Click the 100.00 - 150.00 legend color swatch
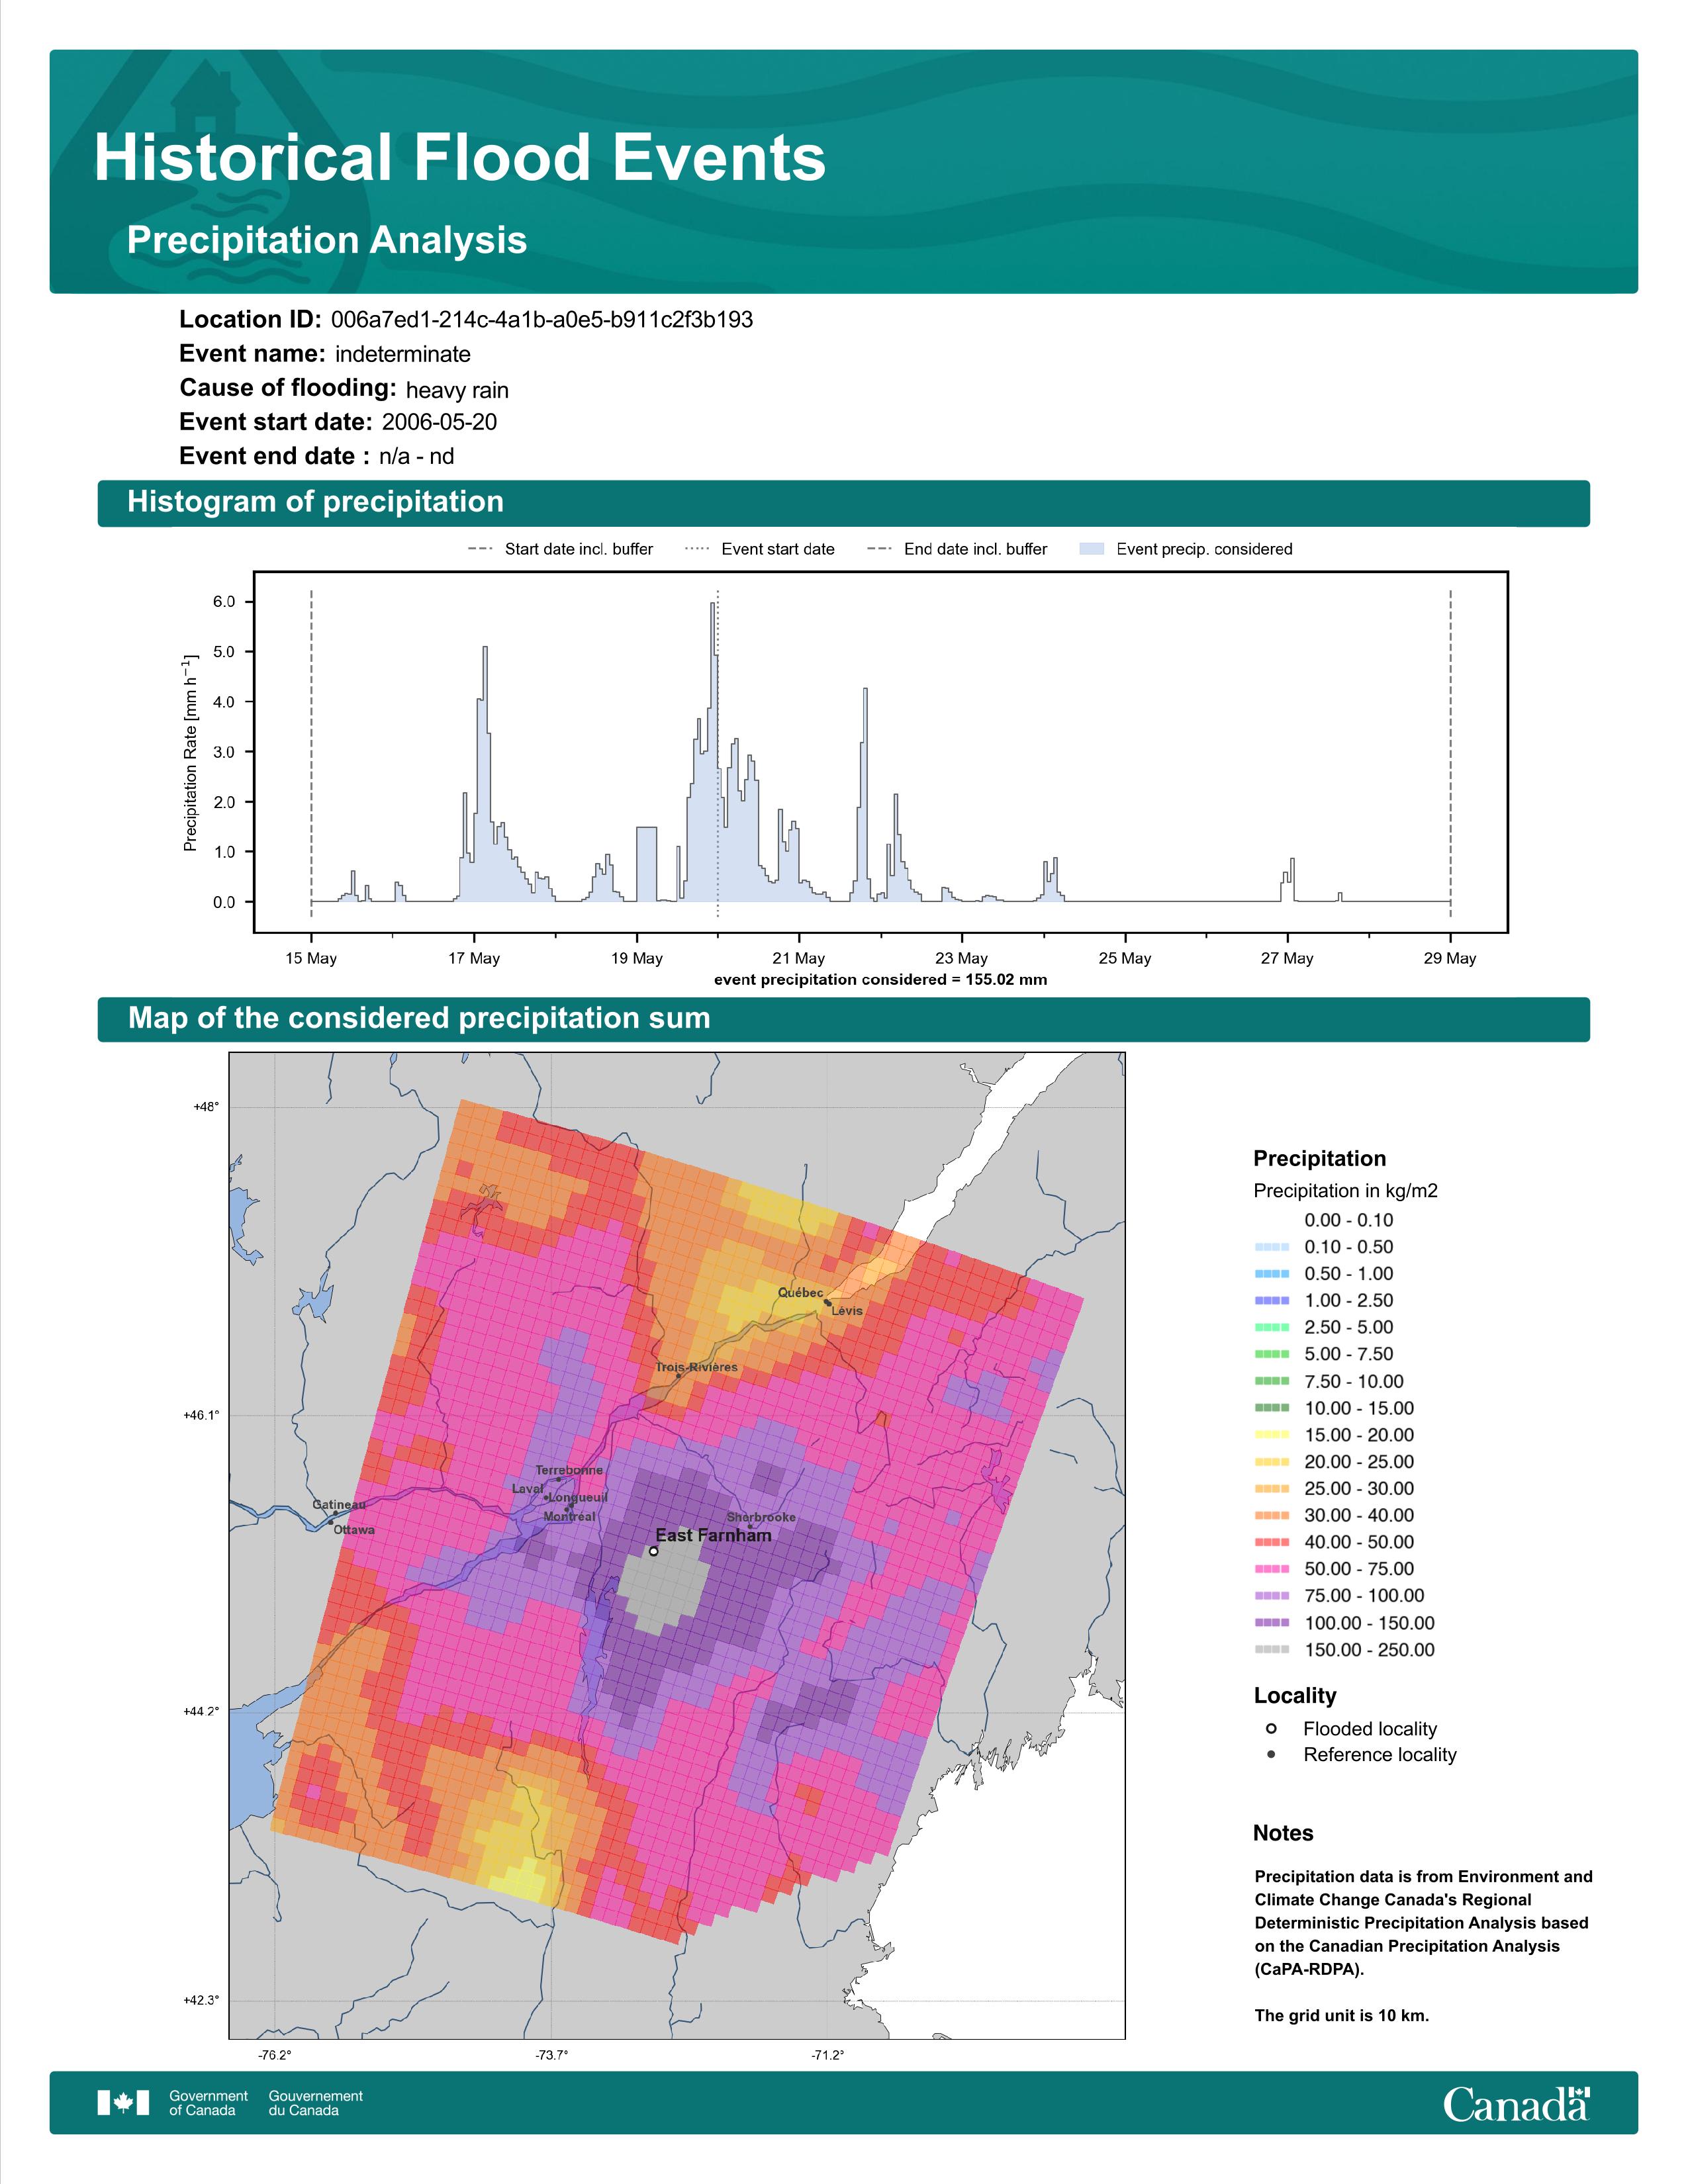This screenshot has width=1688, height=2184. (x=1272, y=1623)
